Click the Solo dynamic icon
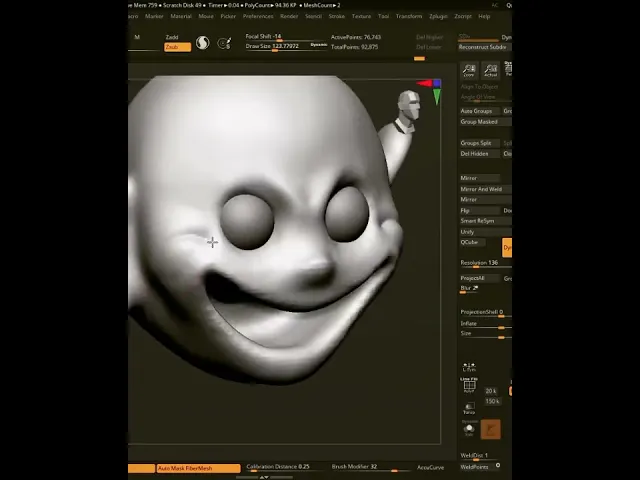640x480 pixels. (x=469, y=429)
